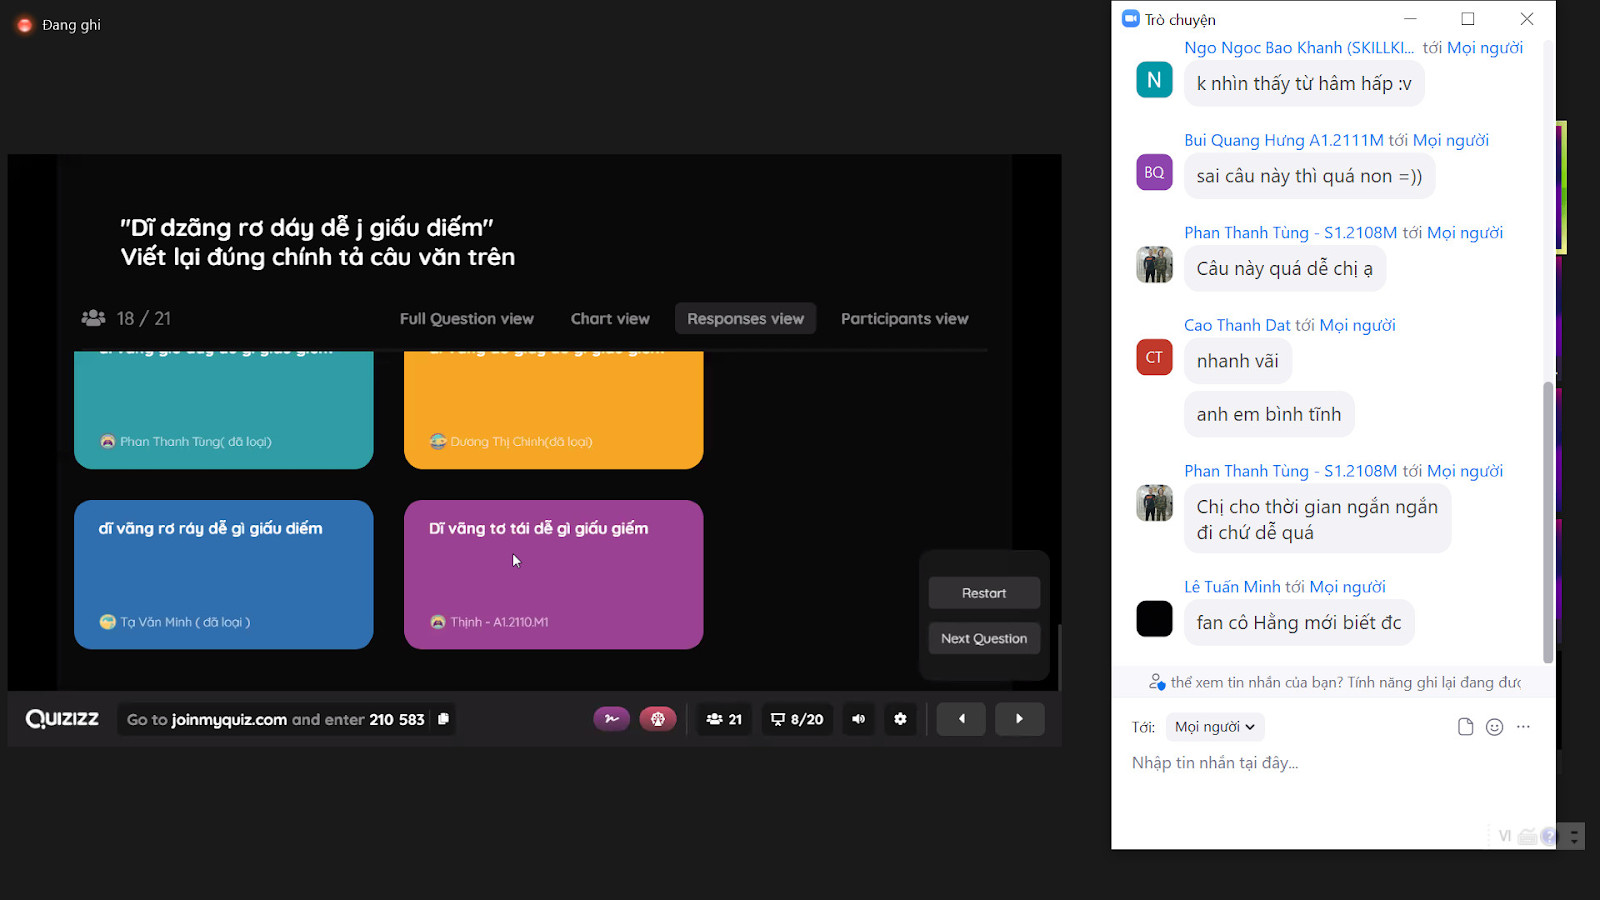This screenshot has width=1600, height=900.
Task: Select Phan Thanh Tùng's teal response card
Action: tap(224, 410)
